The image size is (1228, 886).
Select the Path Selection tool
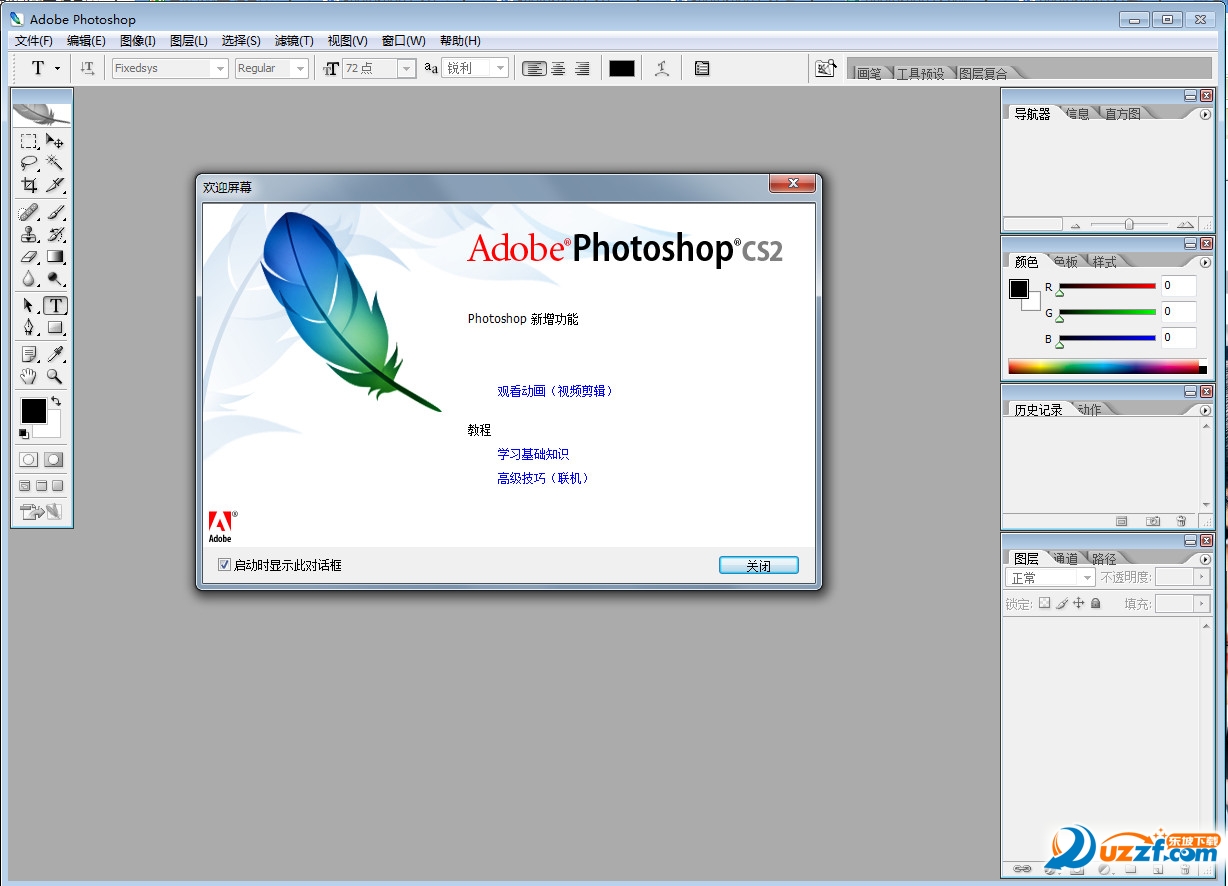29,305
